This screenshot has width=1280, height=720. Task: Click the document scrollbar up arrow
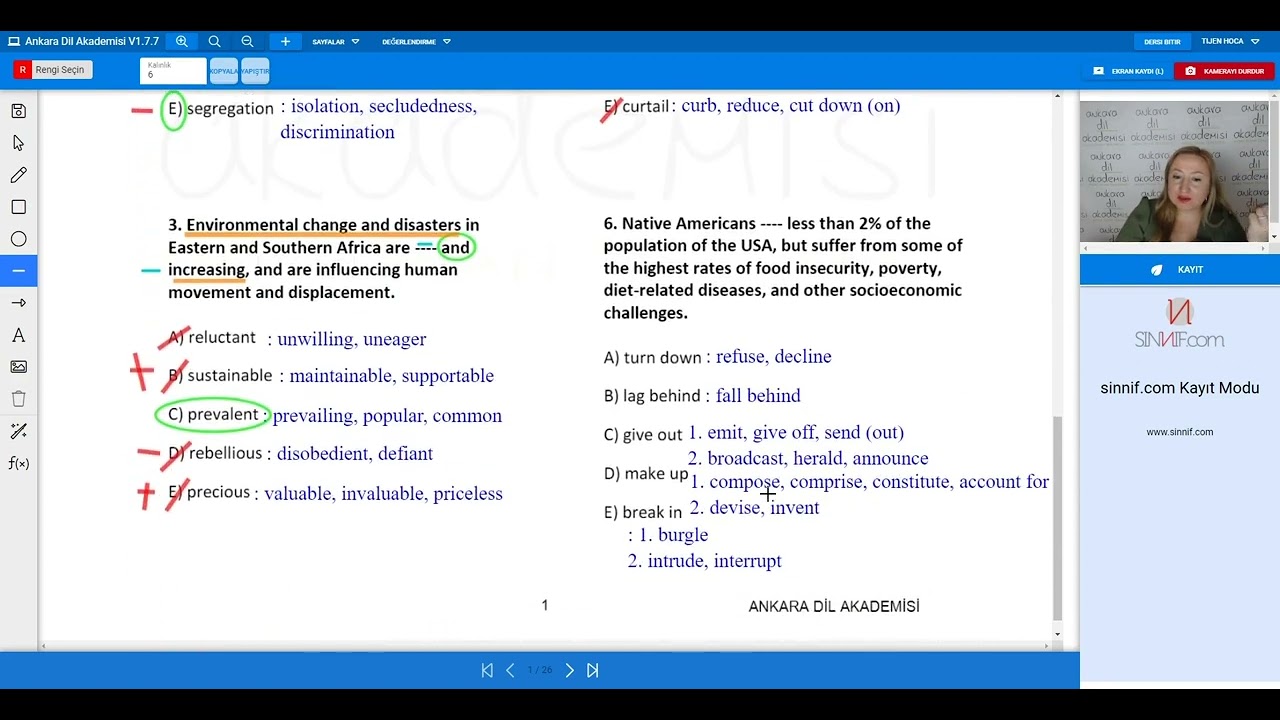click(x=1058, y=96)
